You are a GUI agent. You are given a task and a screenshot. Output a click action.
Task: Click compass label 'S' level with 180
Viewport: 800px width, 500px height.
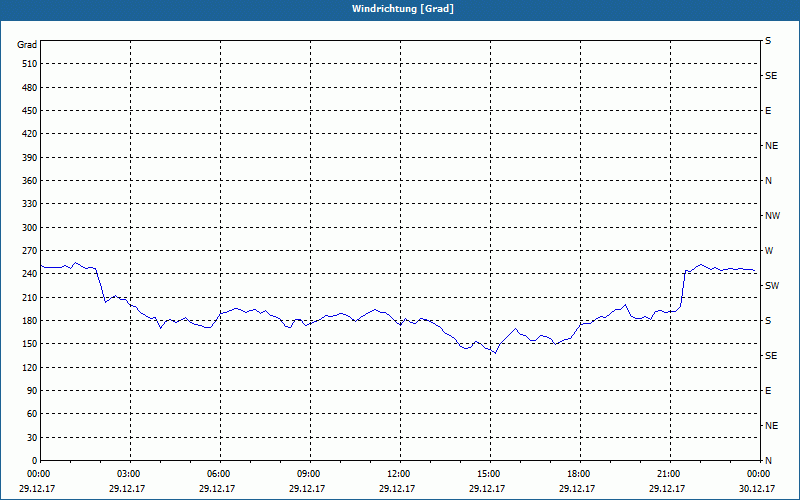tap(768, 321)
